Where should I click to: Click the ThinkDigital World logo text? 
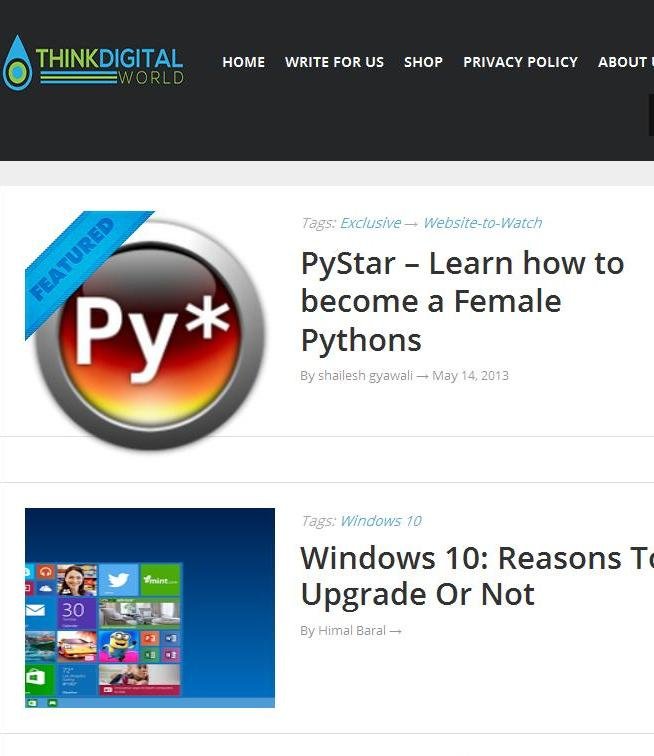[x=109, y=65]
